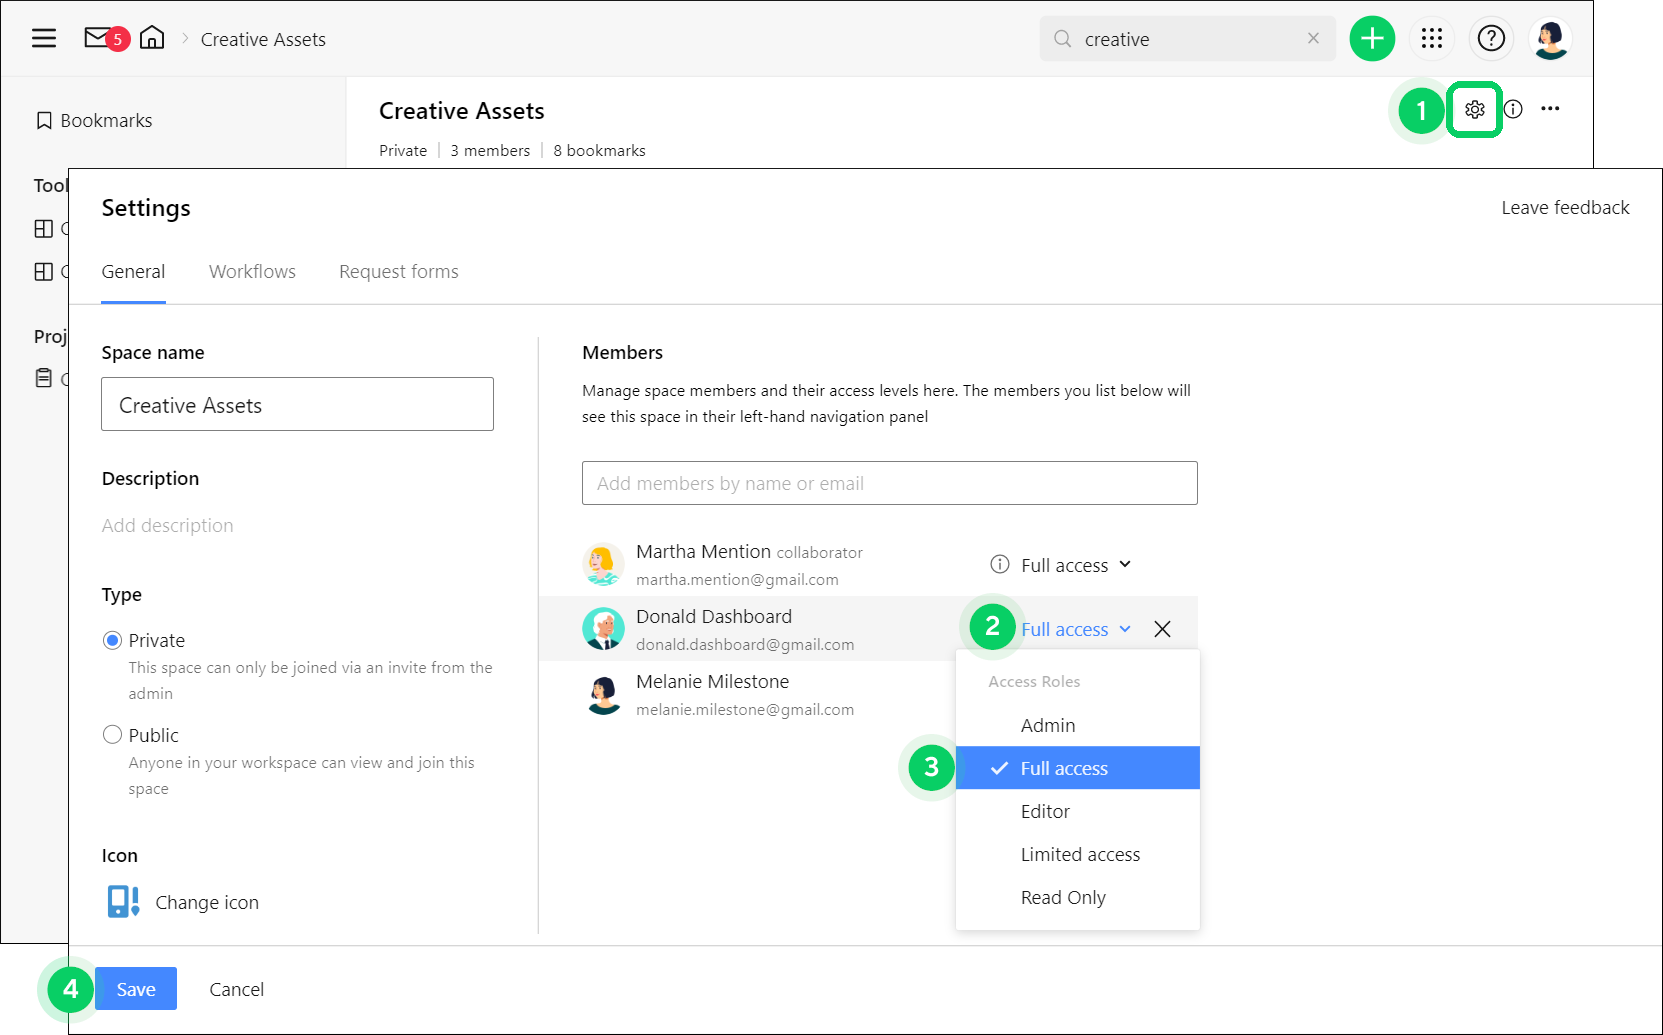The height and width of the screenshot is (1035, 1663).
Task: Click the 8 bookmarks link
Action: pyautogui.click(x=599, y=150)
